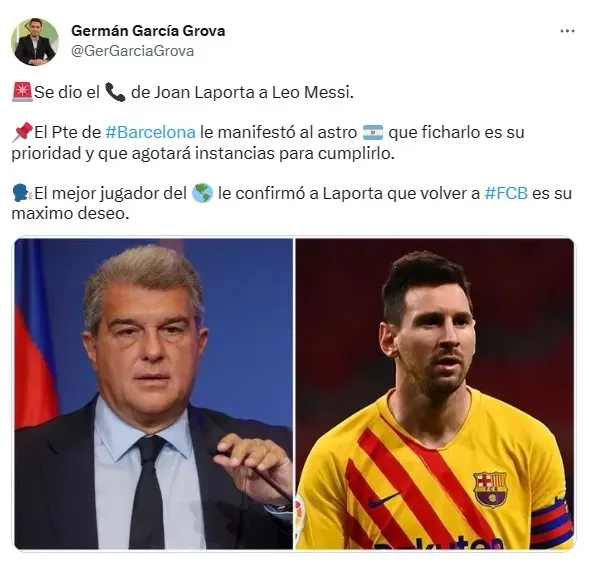Open the #FCB hashtag
The height and width of the screenshot is (567, 589).
click(x=506, y=194)
